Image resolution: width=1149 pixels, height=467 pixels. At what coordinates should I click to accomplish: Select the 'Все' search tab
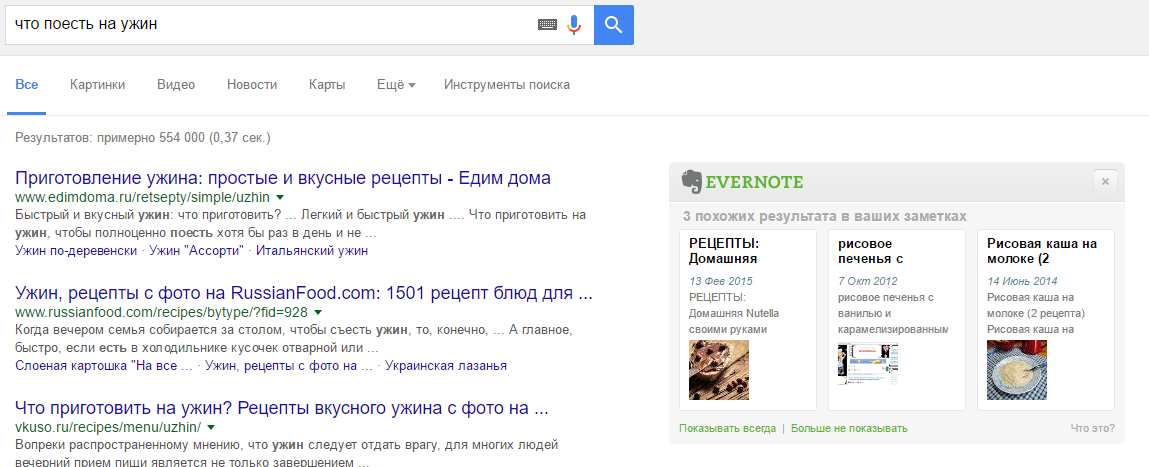point(26,85)
